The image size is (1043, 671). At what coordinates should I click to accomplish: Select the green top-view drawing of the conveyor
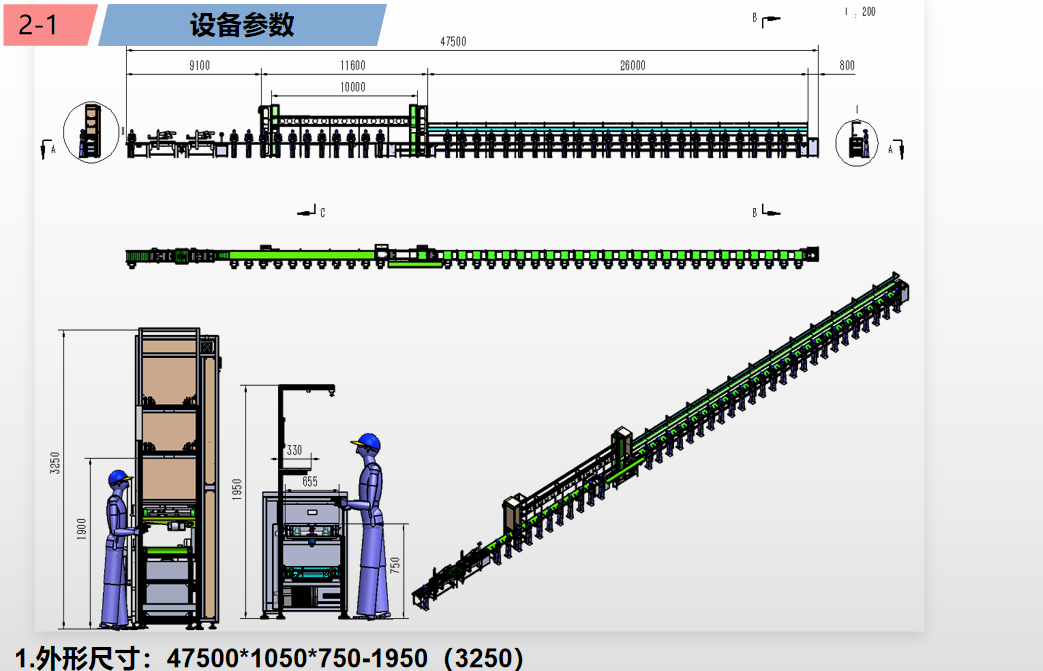pos(472,257)
